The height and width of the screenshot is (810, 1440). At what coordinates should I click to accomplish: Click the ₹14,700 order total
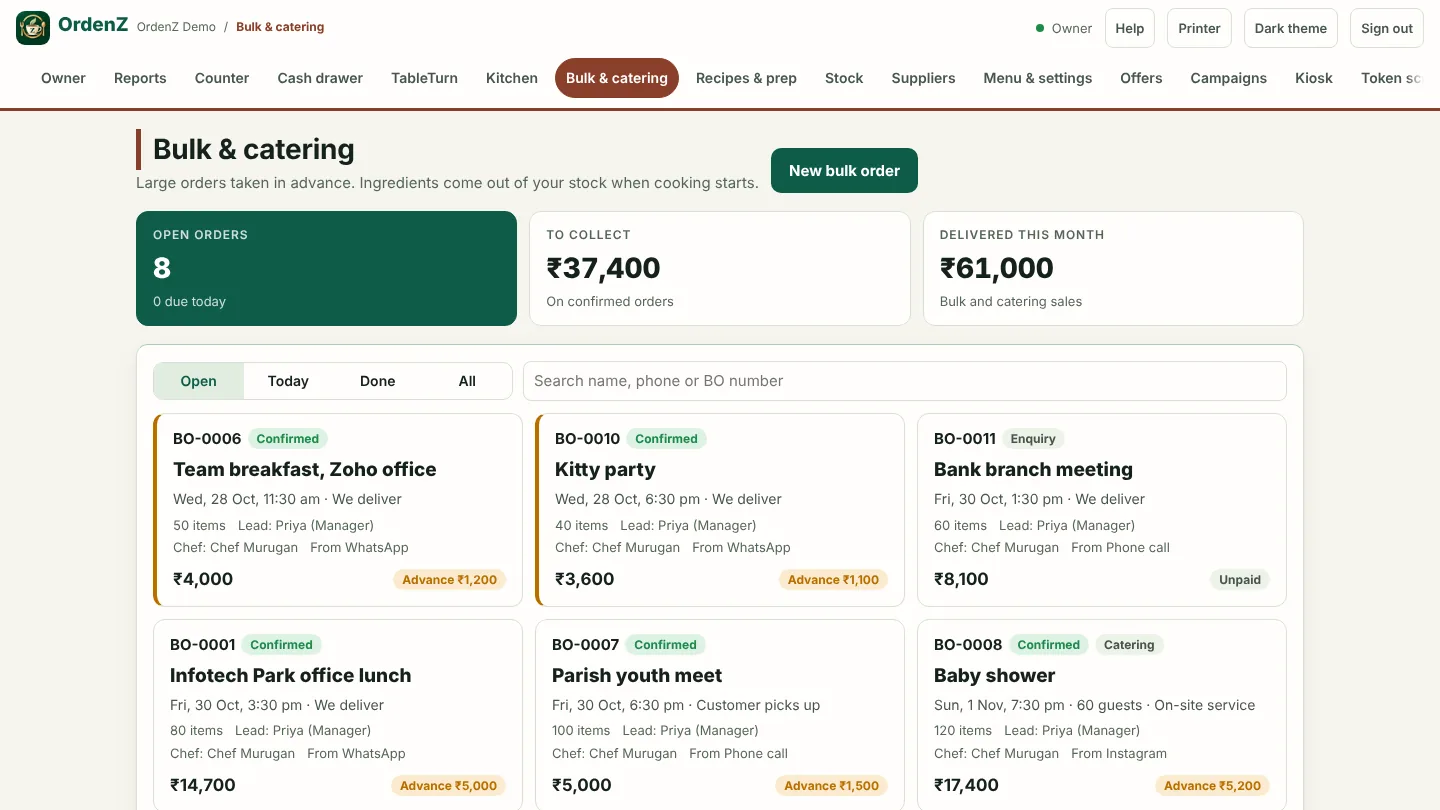pyautogui.click(x=203, y=785)
